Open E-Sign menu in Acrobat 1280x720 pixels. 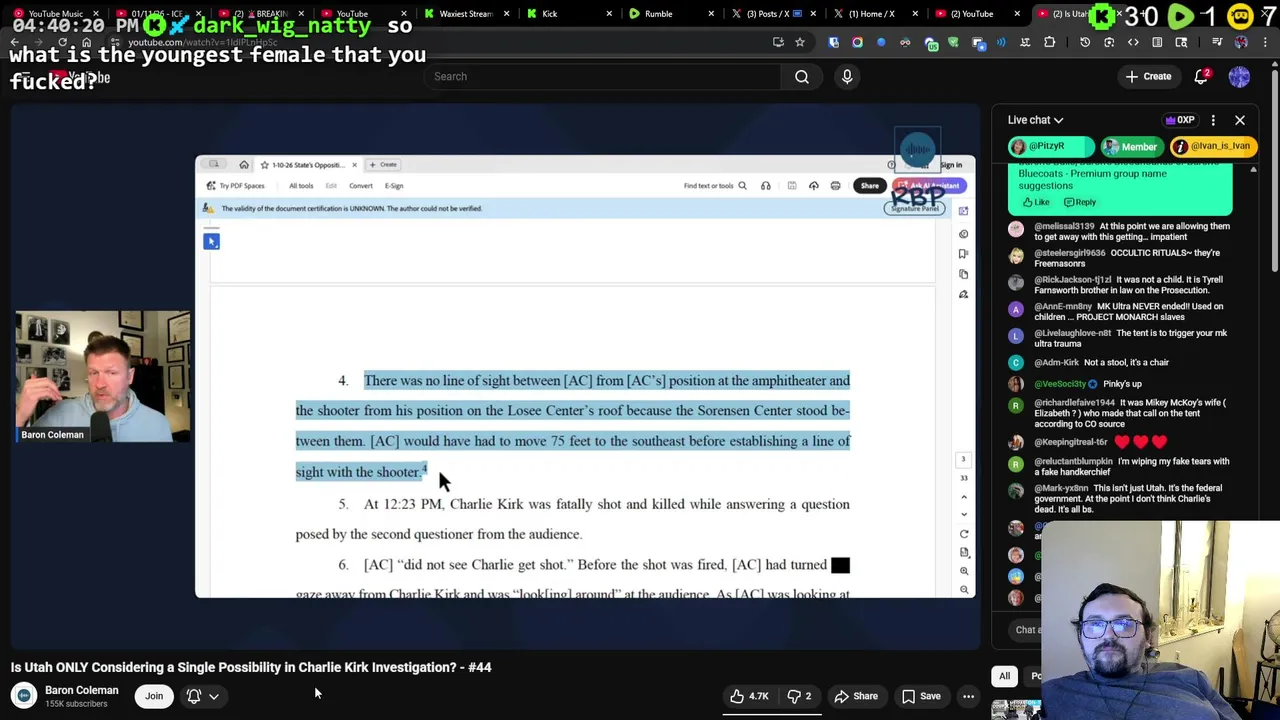click(394, 186)
